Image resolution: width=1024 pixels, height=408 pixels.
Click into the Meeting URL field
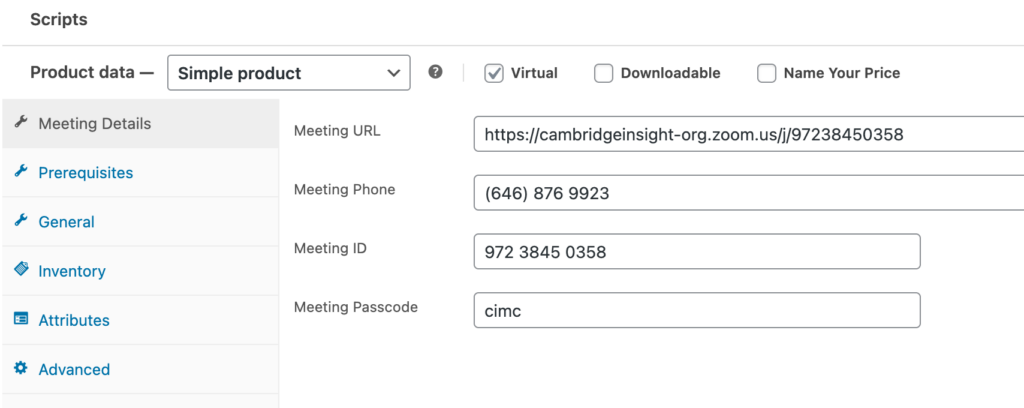click(748, 134)
